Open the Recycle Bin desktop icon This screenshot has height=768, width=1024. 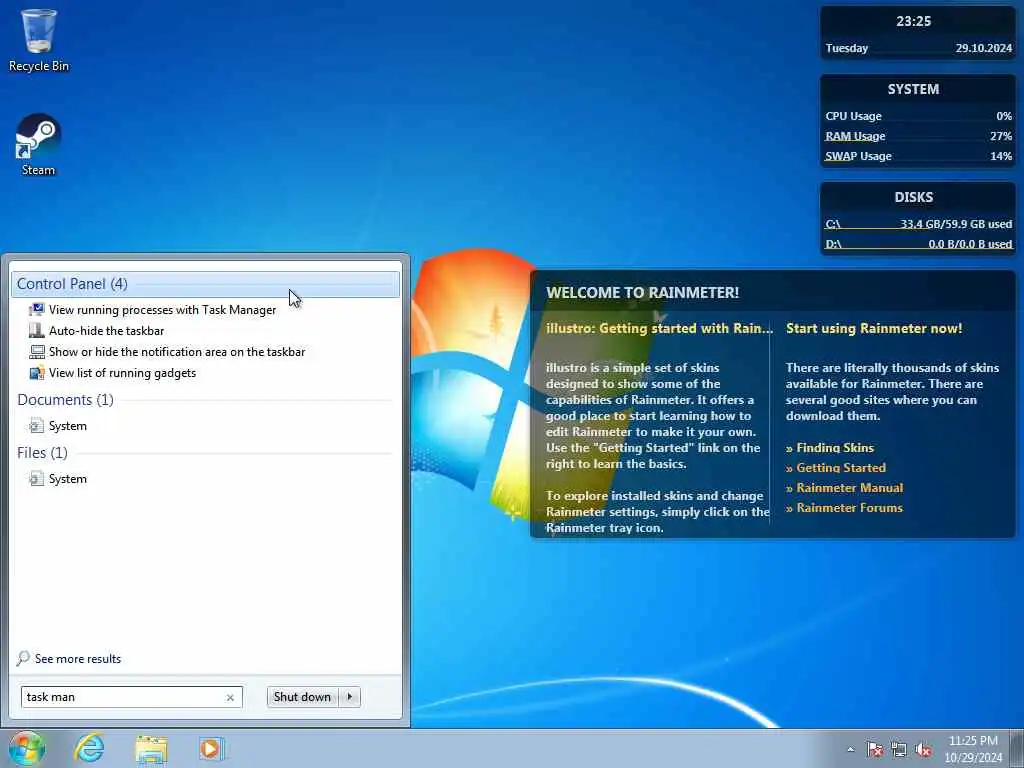pyautogui.click(x=39, y=40)
